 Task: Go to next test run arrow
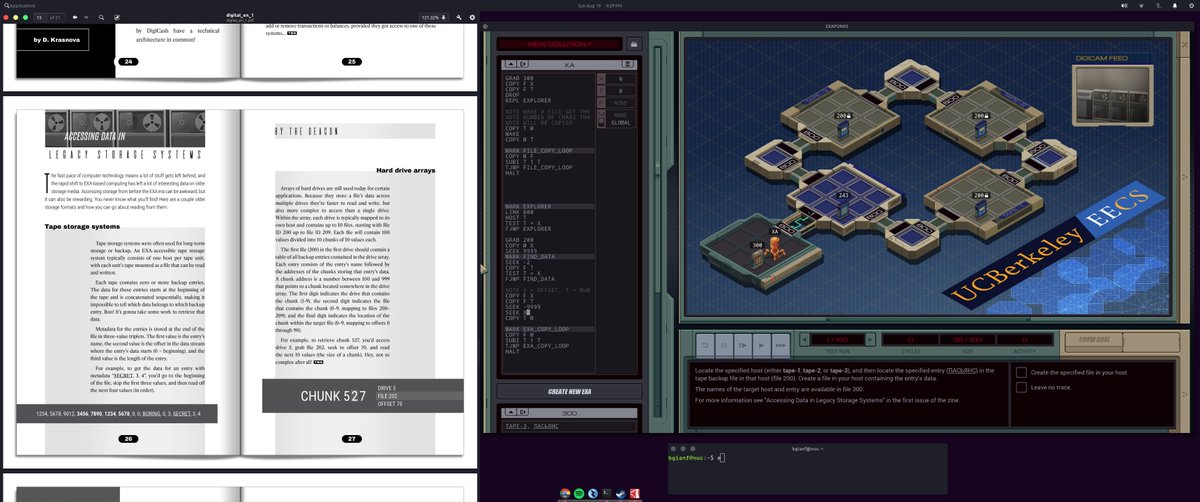coord(870,339)
